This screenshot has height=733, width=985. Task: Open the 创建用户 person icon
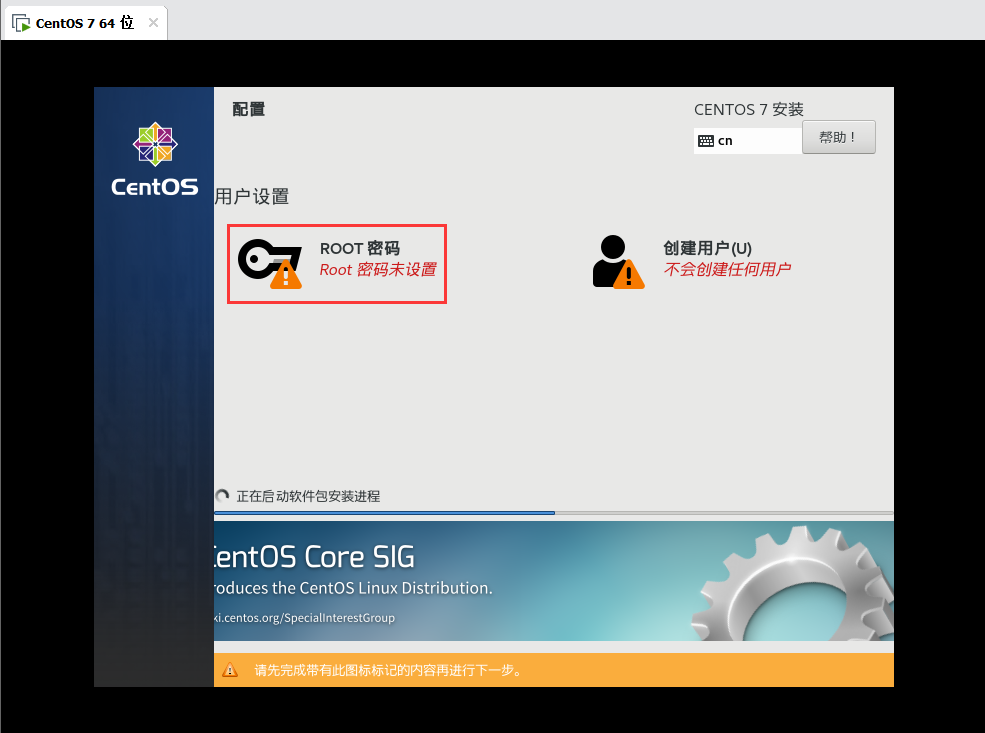(618, 263)
